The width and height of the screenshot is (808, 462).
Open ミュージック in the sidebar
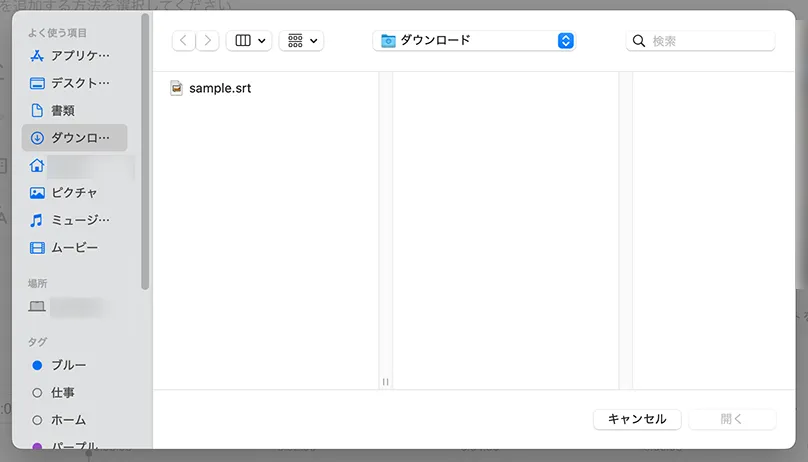click(74, 220)
